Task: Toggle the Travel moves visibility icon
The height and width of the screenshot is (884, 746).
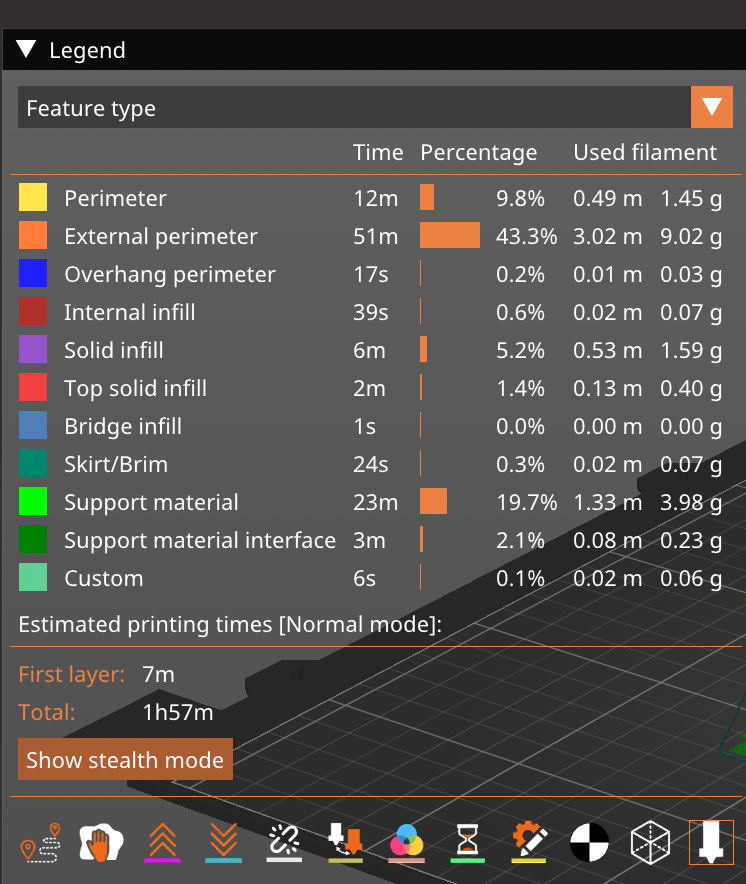Action: click(40, 842)
